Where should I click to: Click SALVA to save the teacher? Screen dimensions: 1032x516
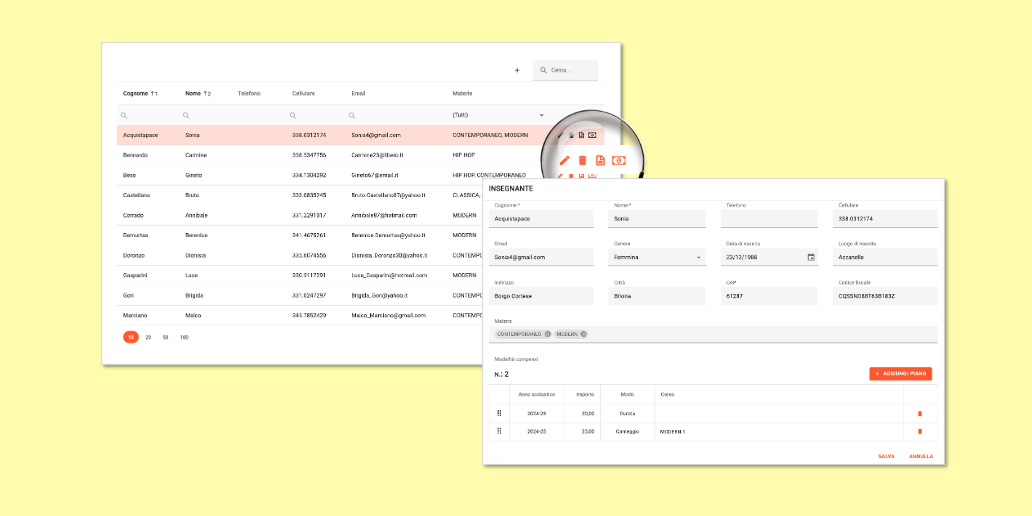tap(886, 456)
